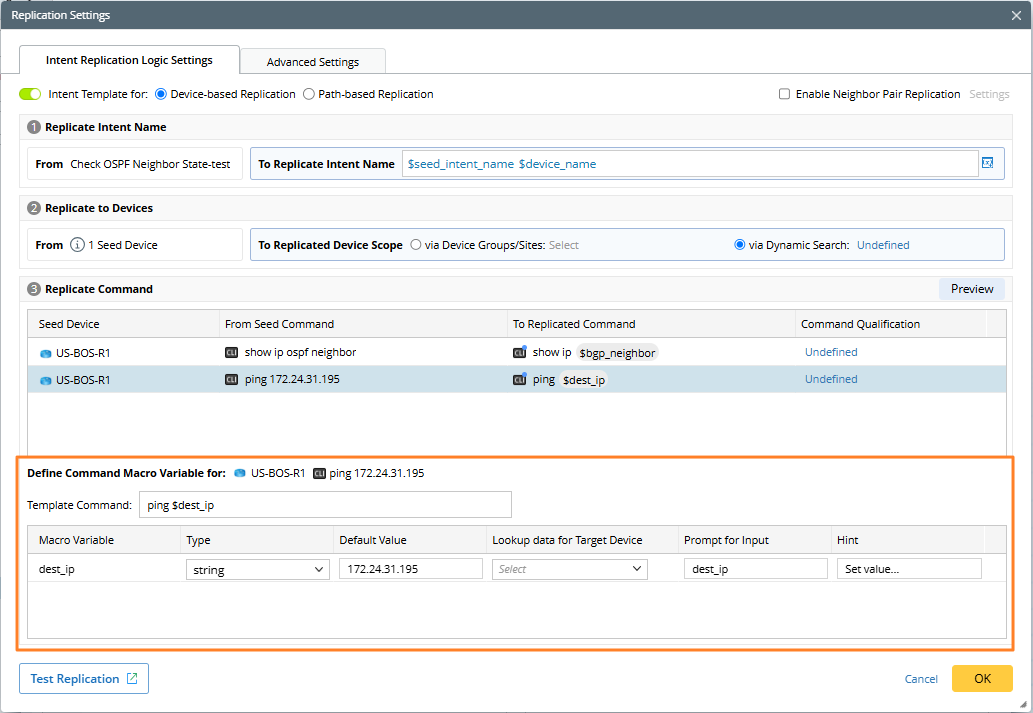Screen dimensions: 1033x713
Task: Switch to the Advanced Settings tab
Action: (312, 62)
